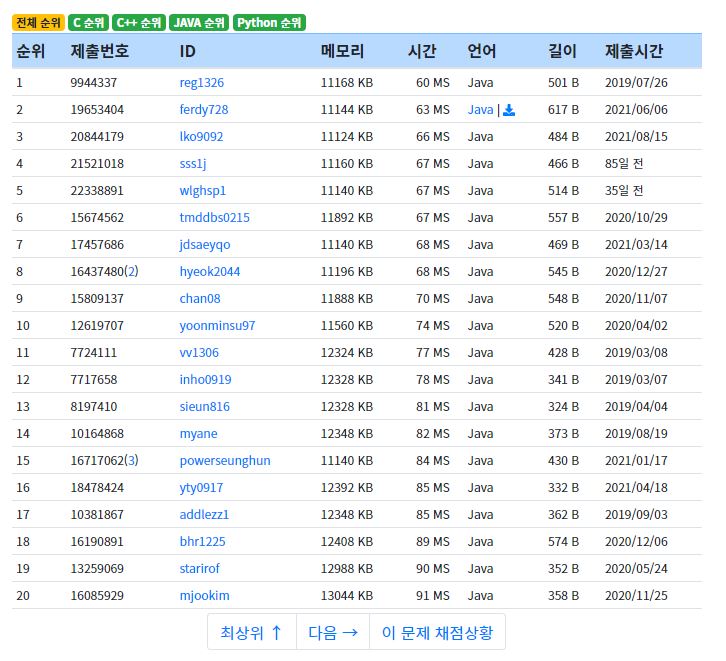Image resolution: width=726 pixels, height=661 pixels.
Task: Open user profile bhr1225
Action: (x=202, y=542)
